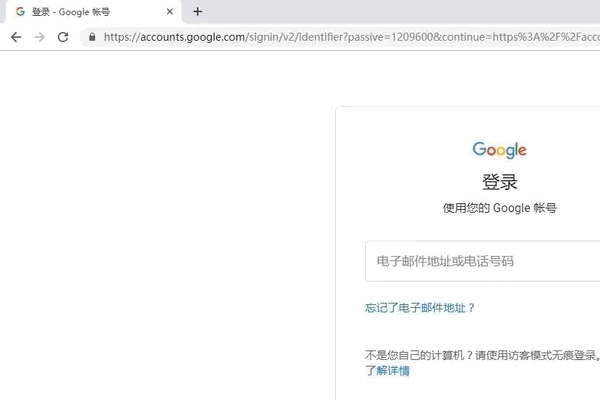600x400 pixels.
Task: Focus the 电子邮件地址或电话号码 input field
Action: 483,261
